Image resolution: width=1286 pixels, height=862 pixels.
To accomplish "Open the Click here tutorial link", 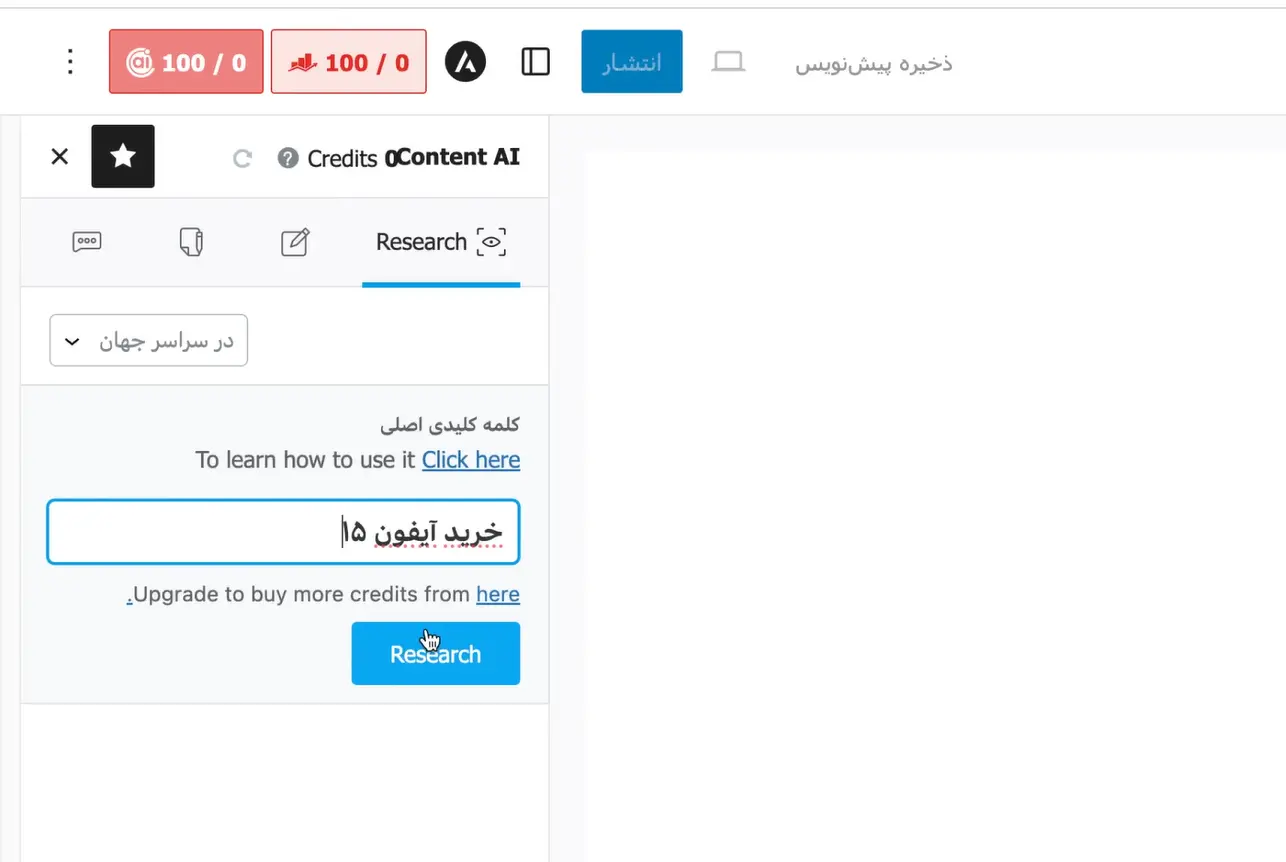I will pyautogui.click(x=471, y=460).
